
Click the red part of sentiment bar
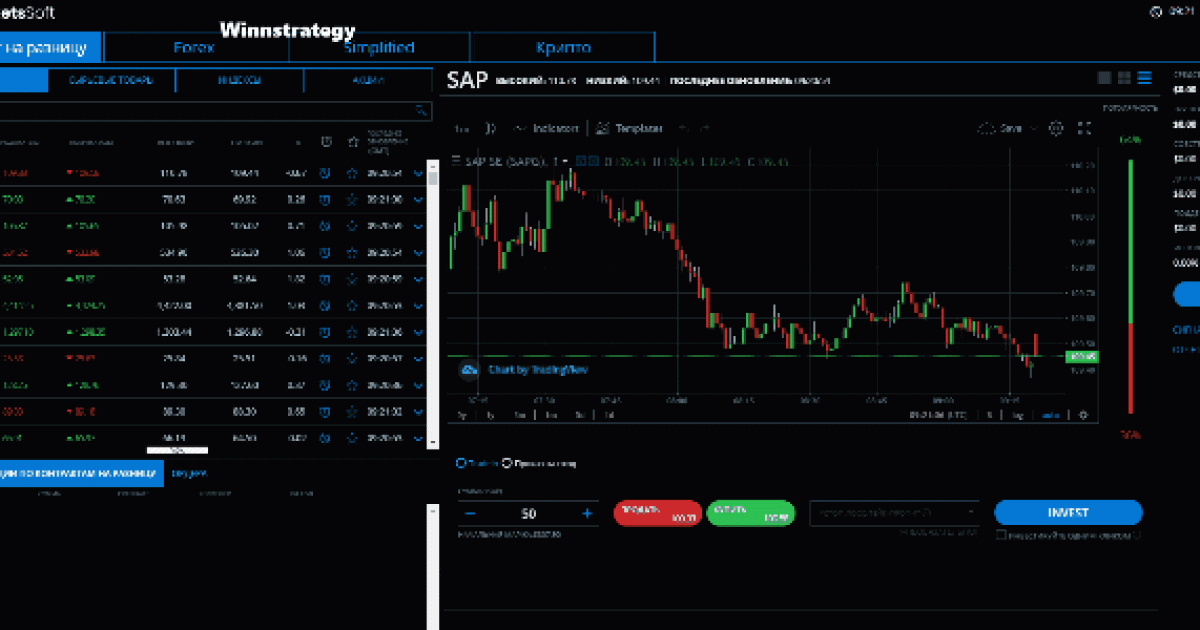1129,368
